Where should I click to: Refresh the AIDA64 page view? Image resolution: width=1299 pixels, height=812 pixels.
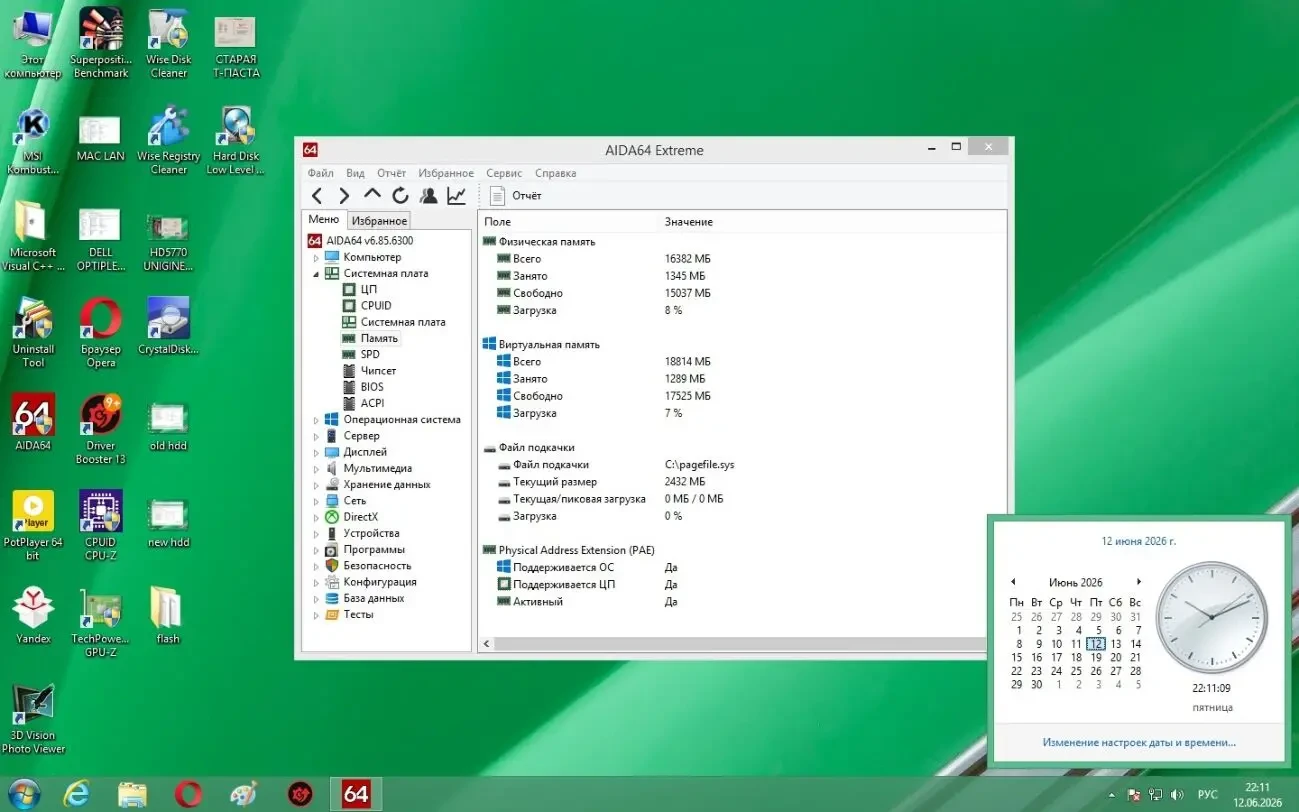(x=400, y=196)
